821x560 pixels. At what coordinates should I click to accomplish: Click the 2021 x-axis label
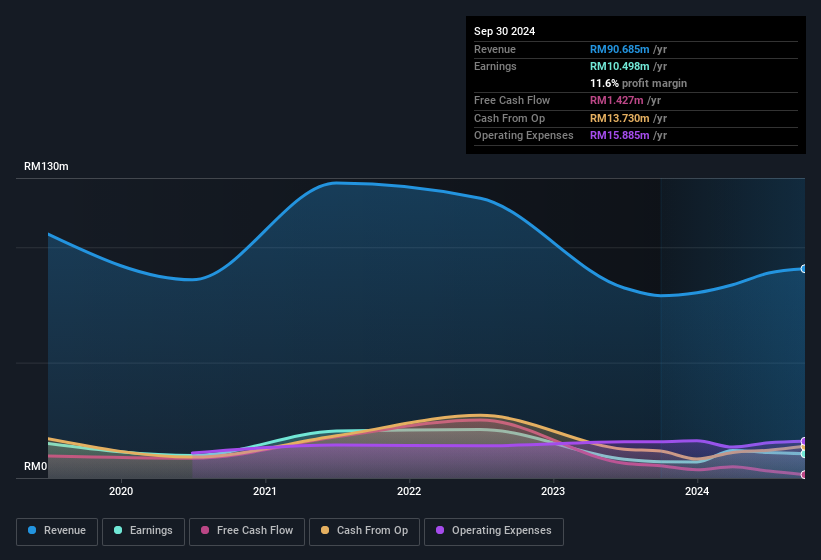[265, 491]
